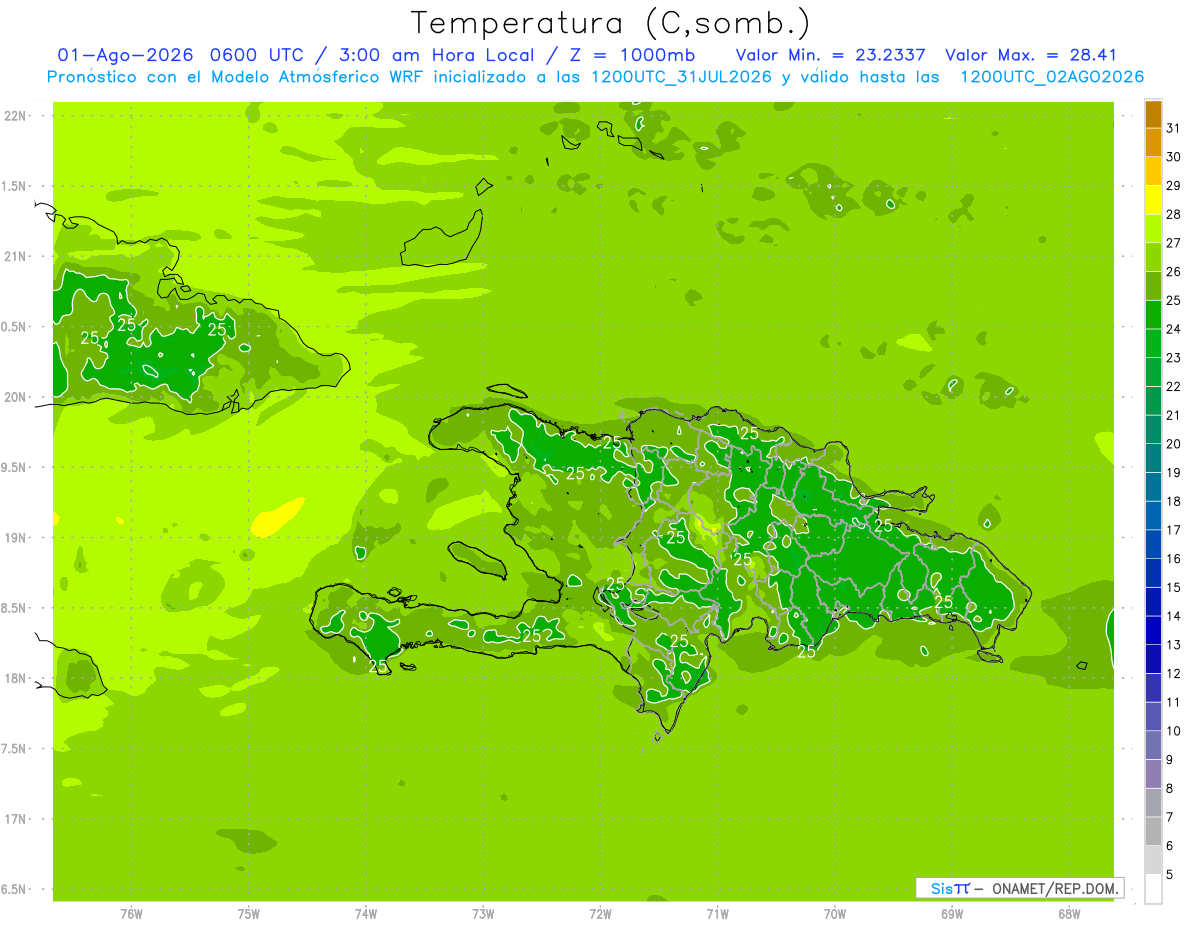Click the 70W longitude label
Screen dimensions: 1200x927
[835, 913]
